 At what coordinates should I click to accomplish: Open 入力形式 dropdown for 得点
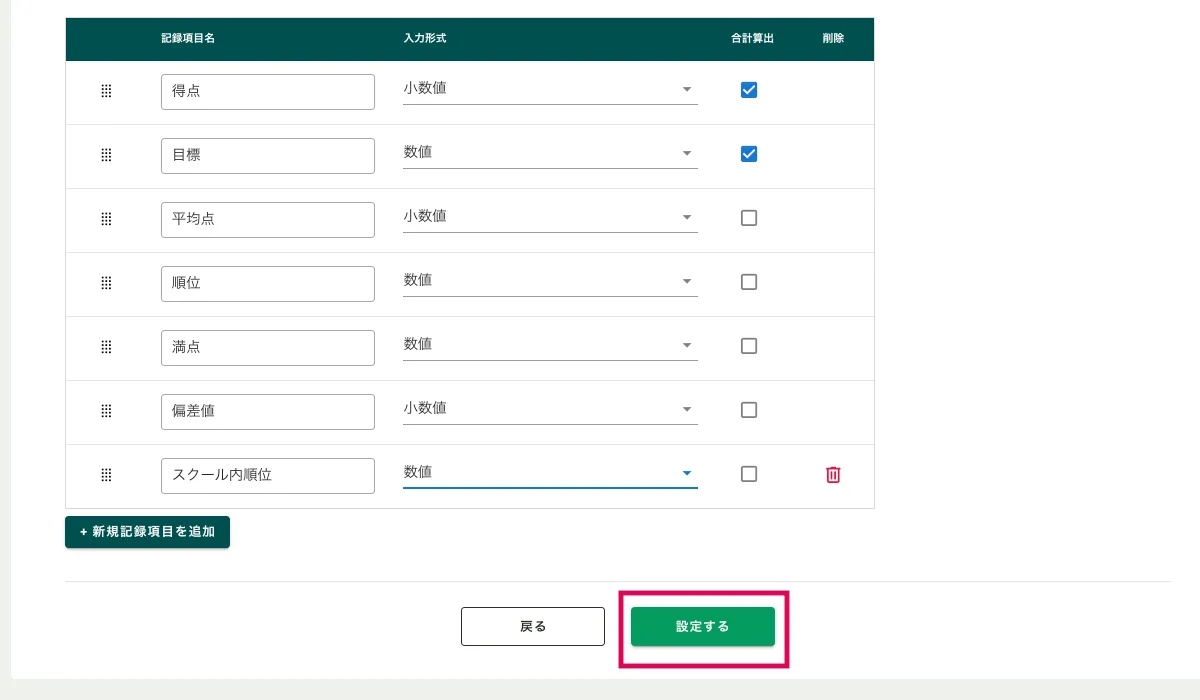click(x=549, y=89)
